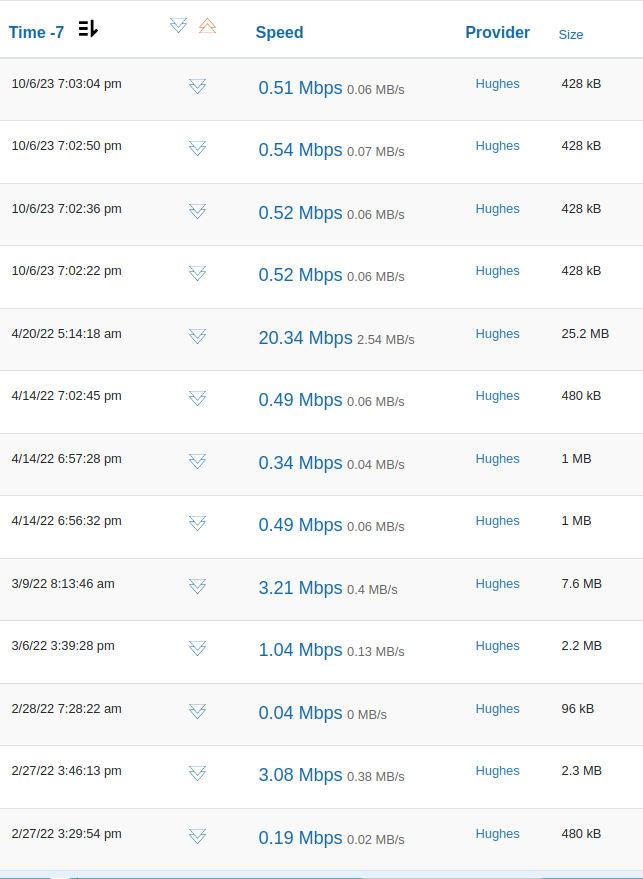Open the 0.04 Mbps speed result
Viewport: 643px width, 879px height.
300,713
